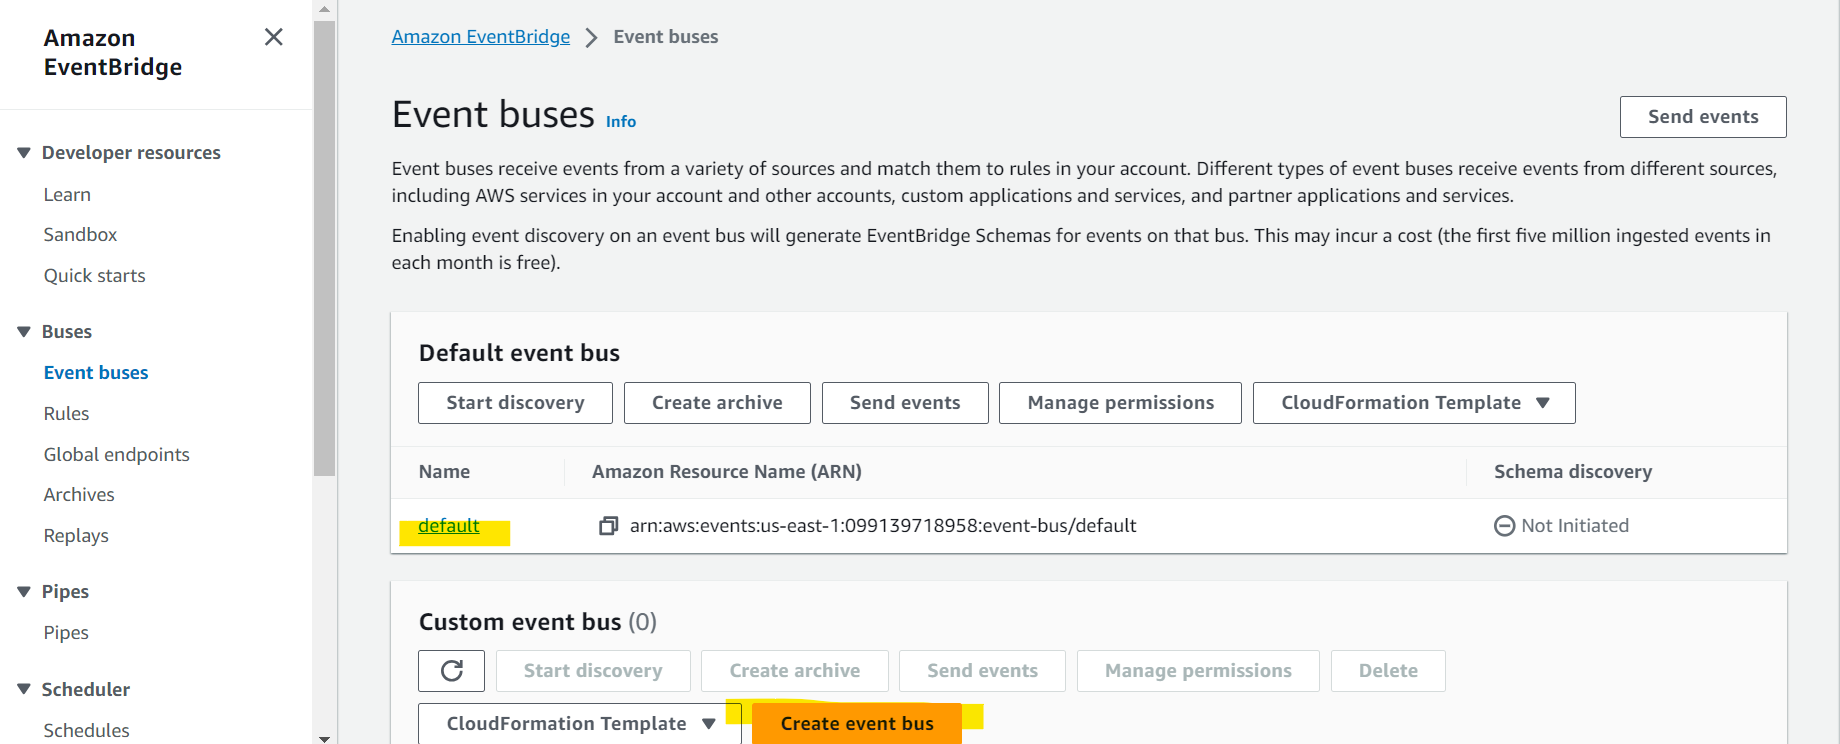Manage permissions for default event bus
Image resolution: width=1840 pixels, height=744 pixels.
(1120, 403)
